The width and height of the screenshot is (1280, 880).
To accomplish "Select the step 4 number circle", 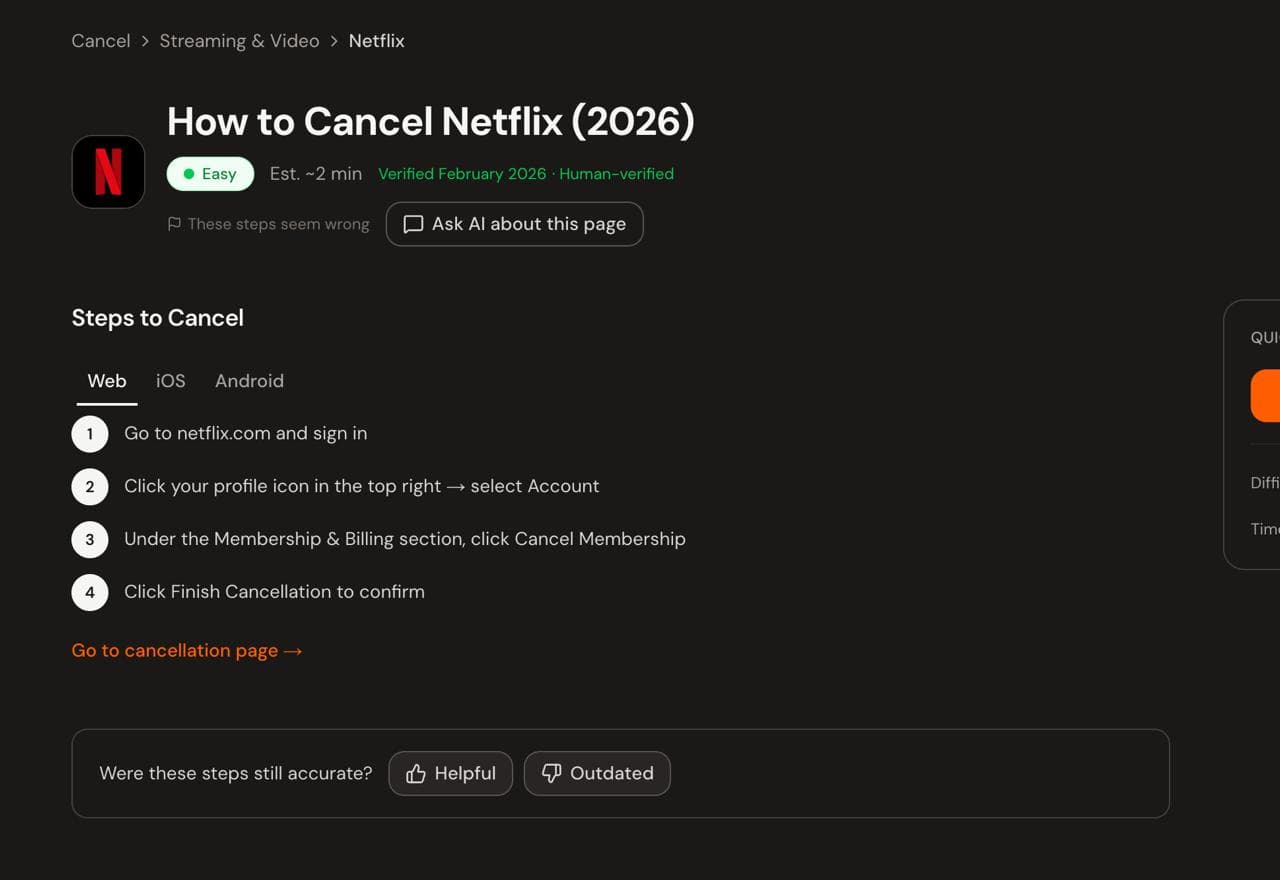I will coord(90,592).
